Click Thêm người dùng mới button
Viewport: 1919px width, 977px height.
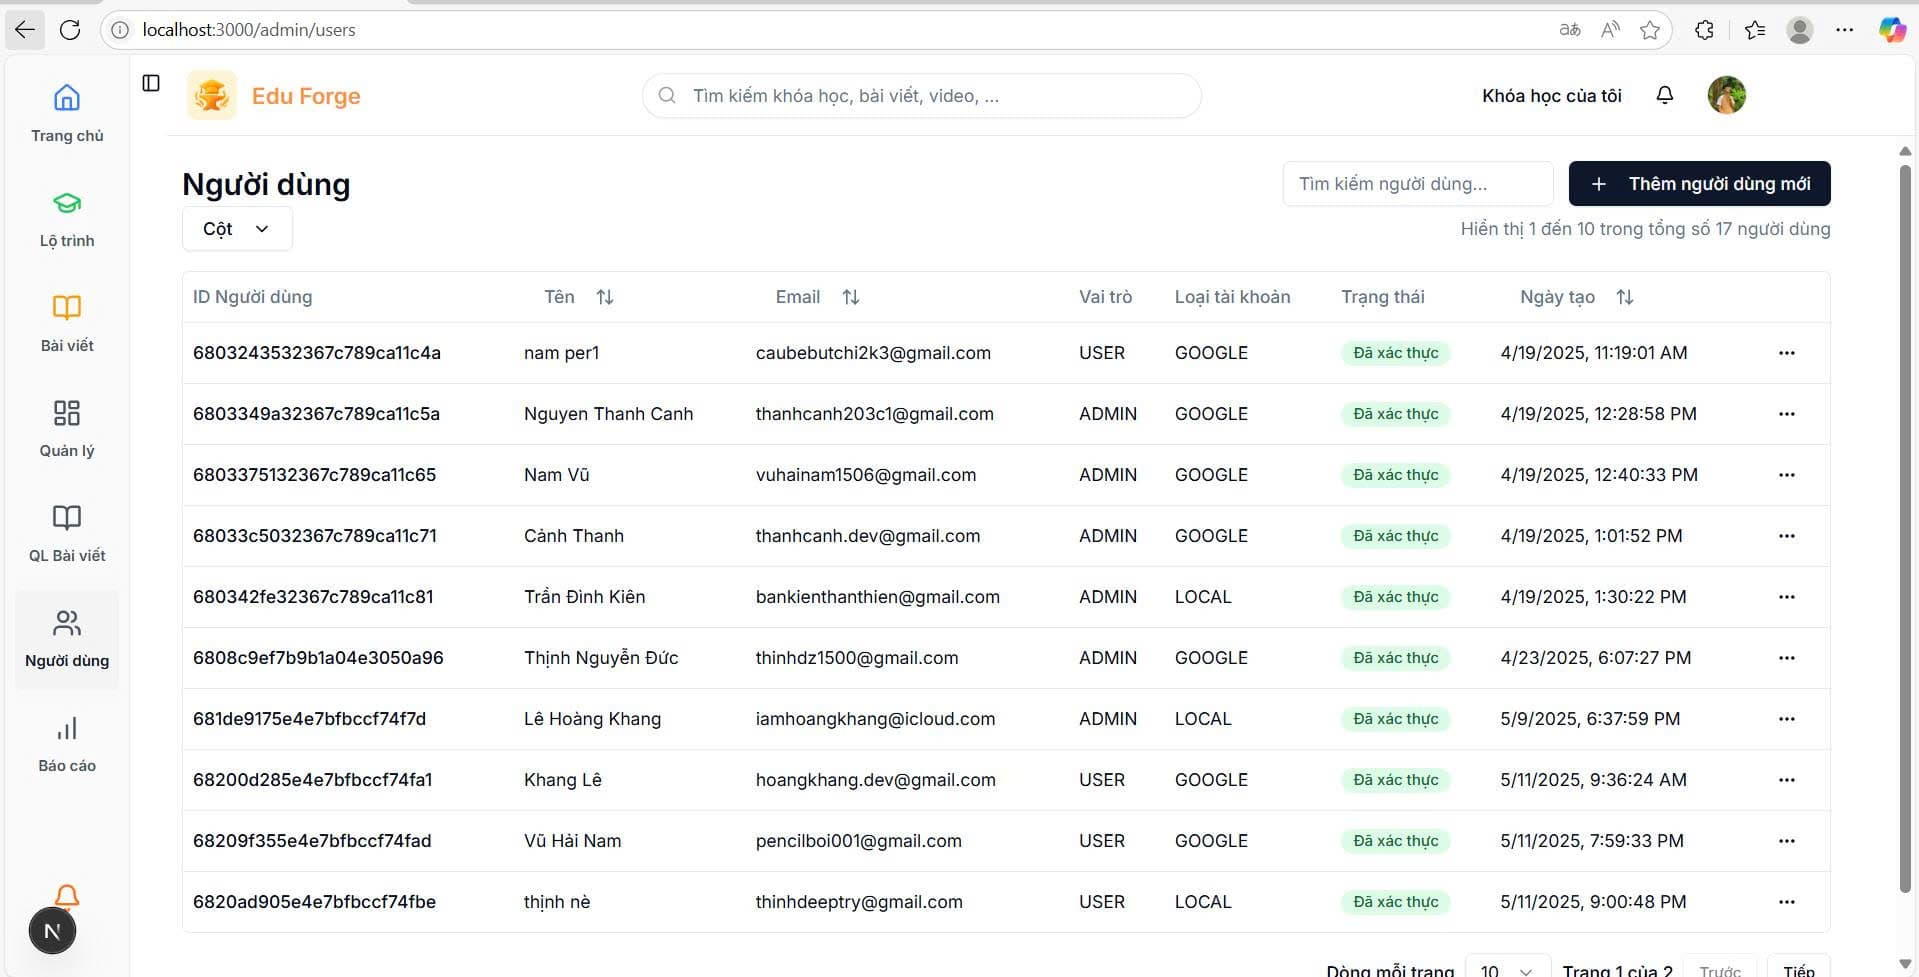pos(1699,184)
